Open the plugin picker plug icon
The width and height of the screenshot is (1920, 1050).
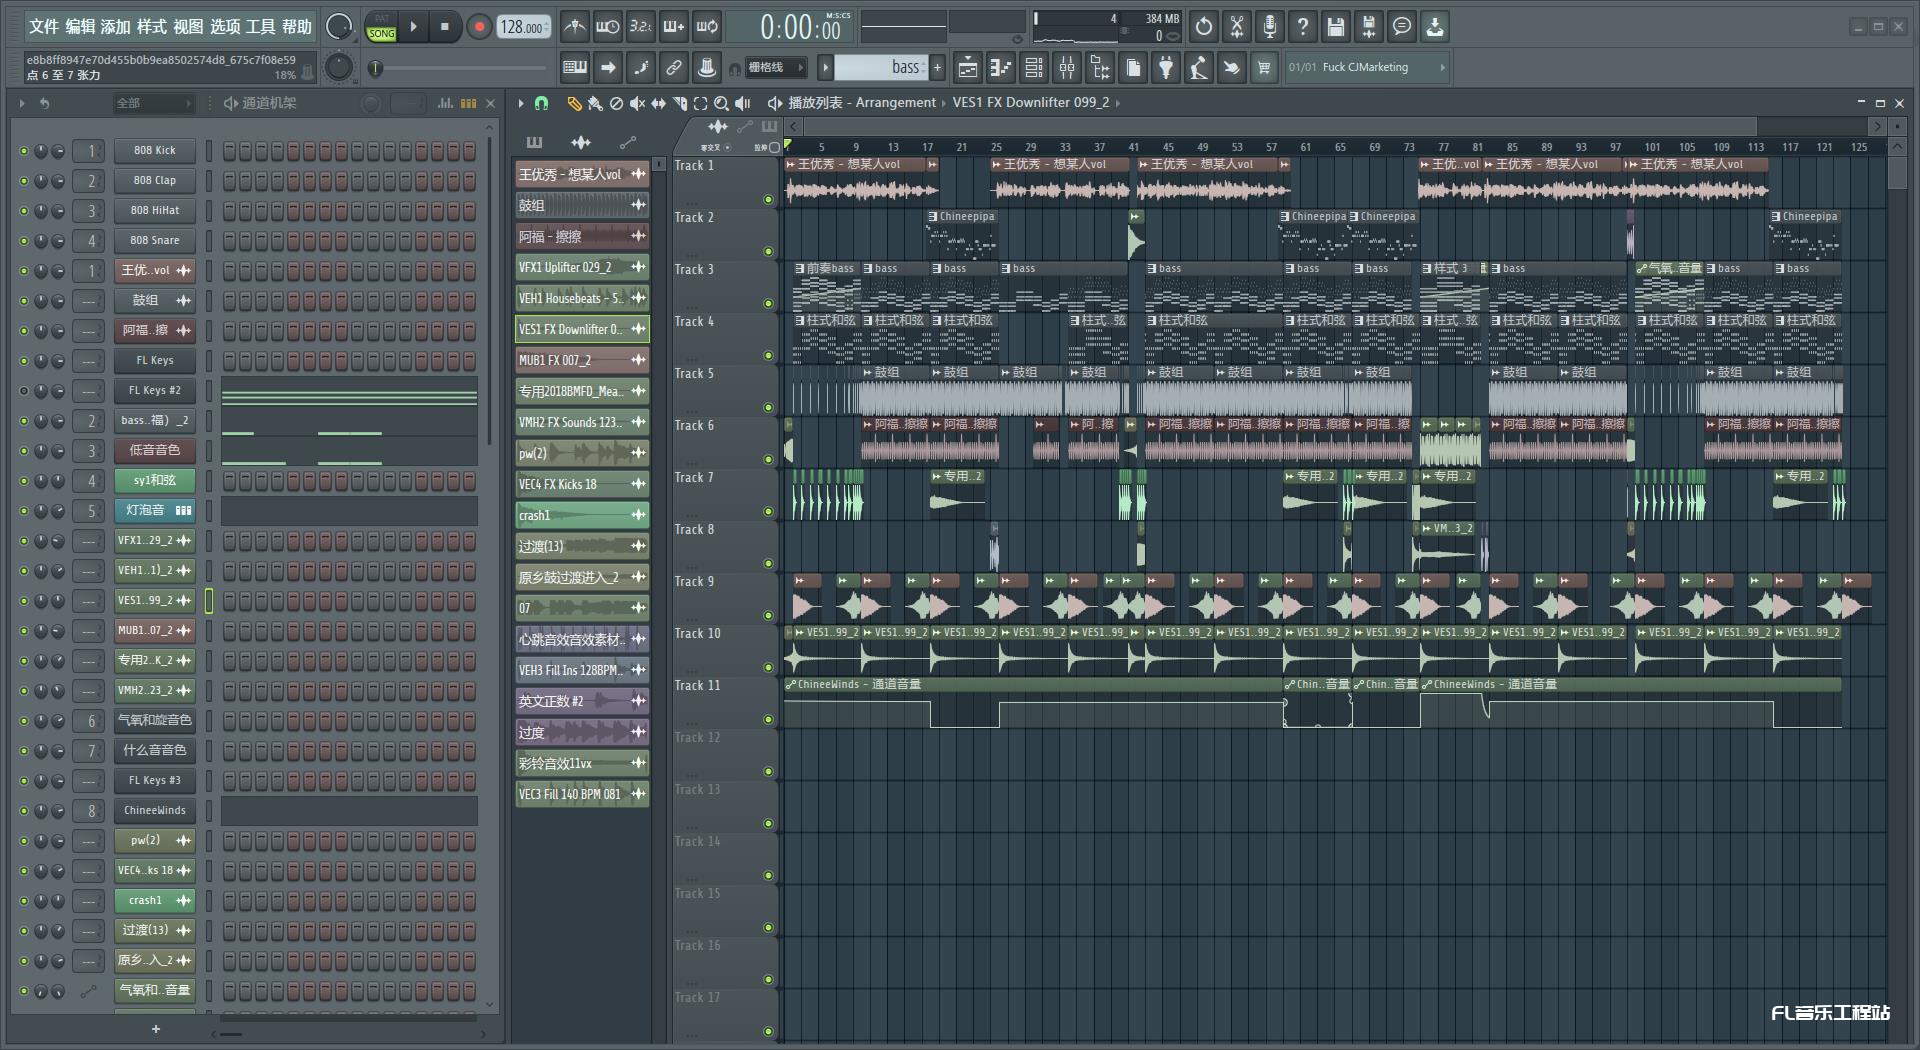tap(1166, 67)
